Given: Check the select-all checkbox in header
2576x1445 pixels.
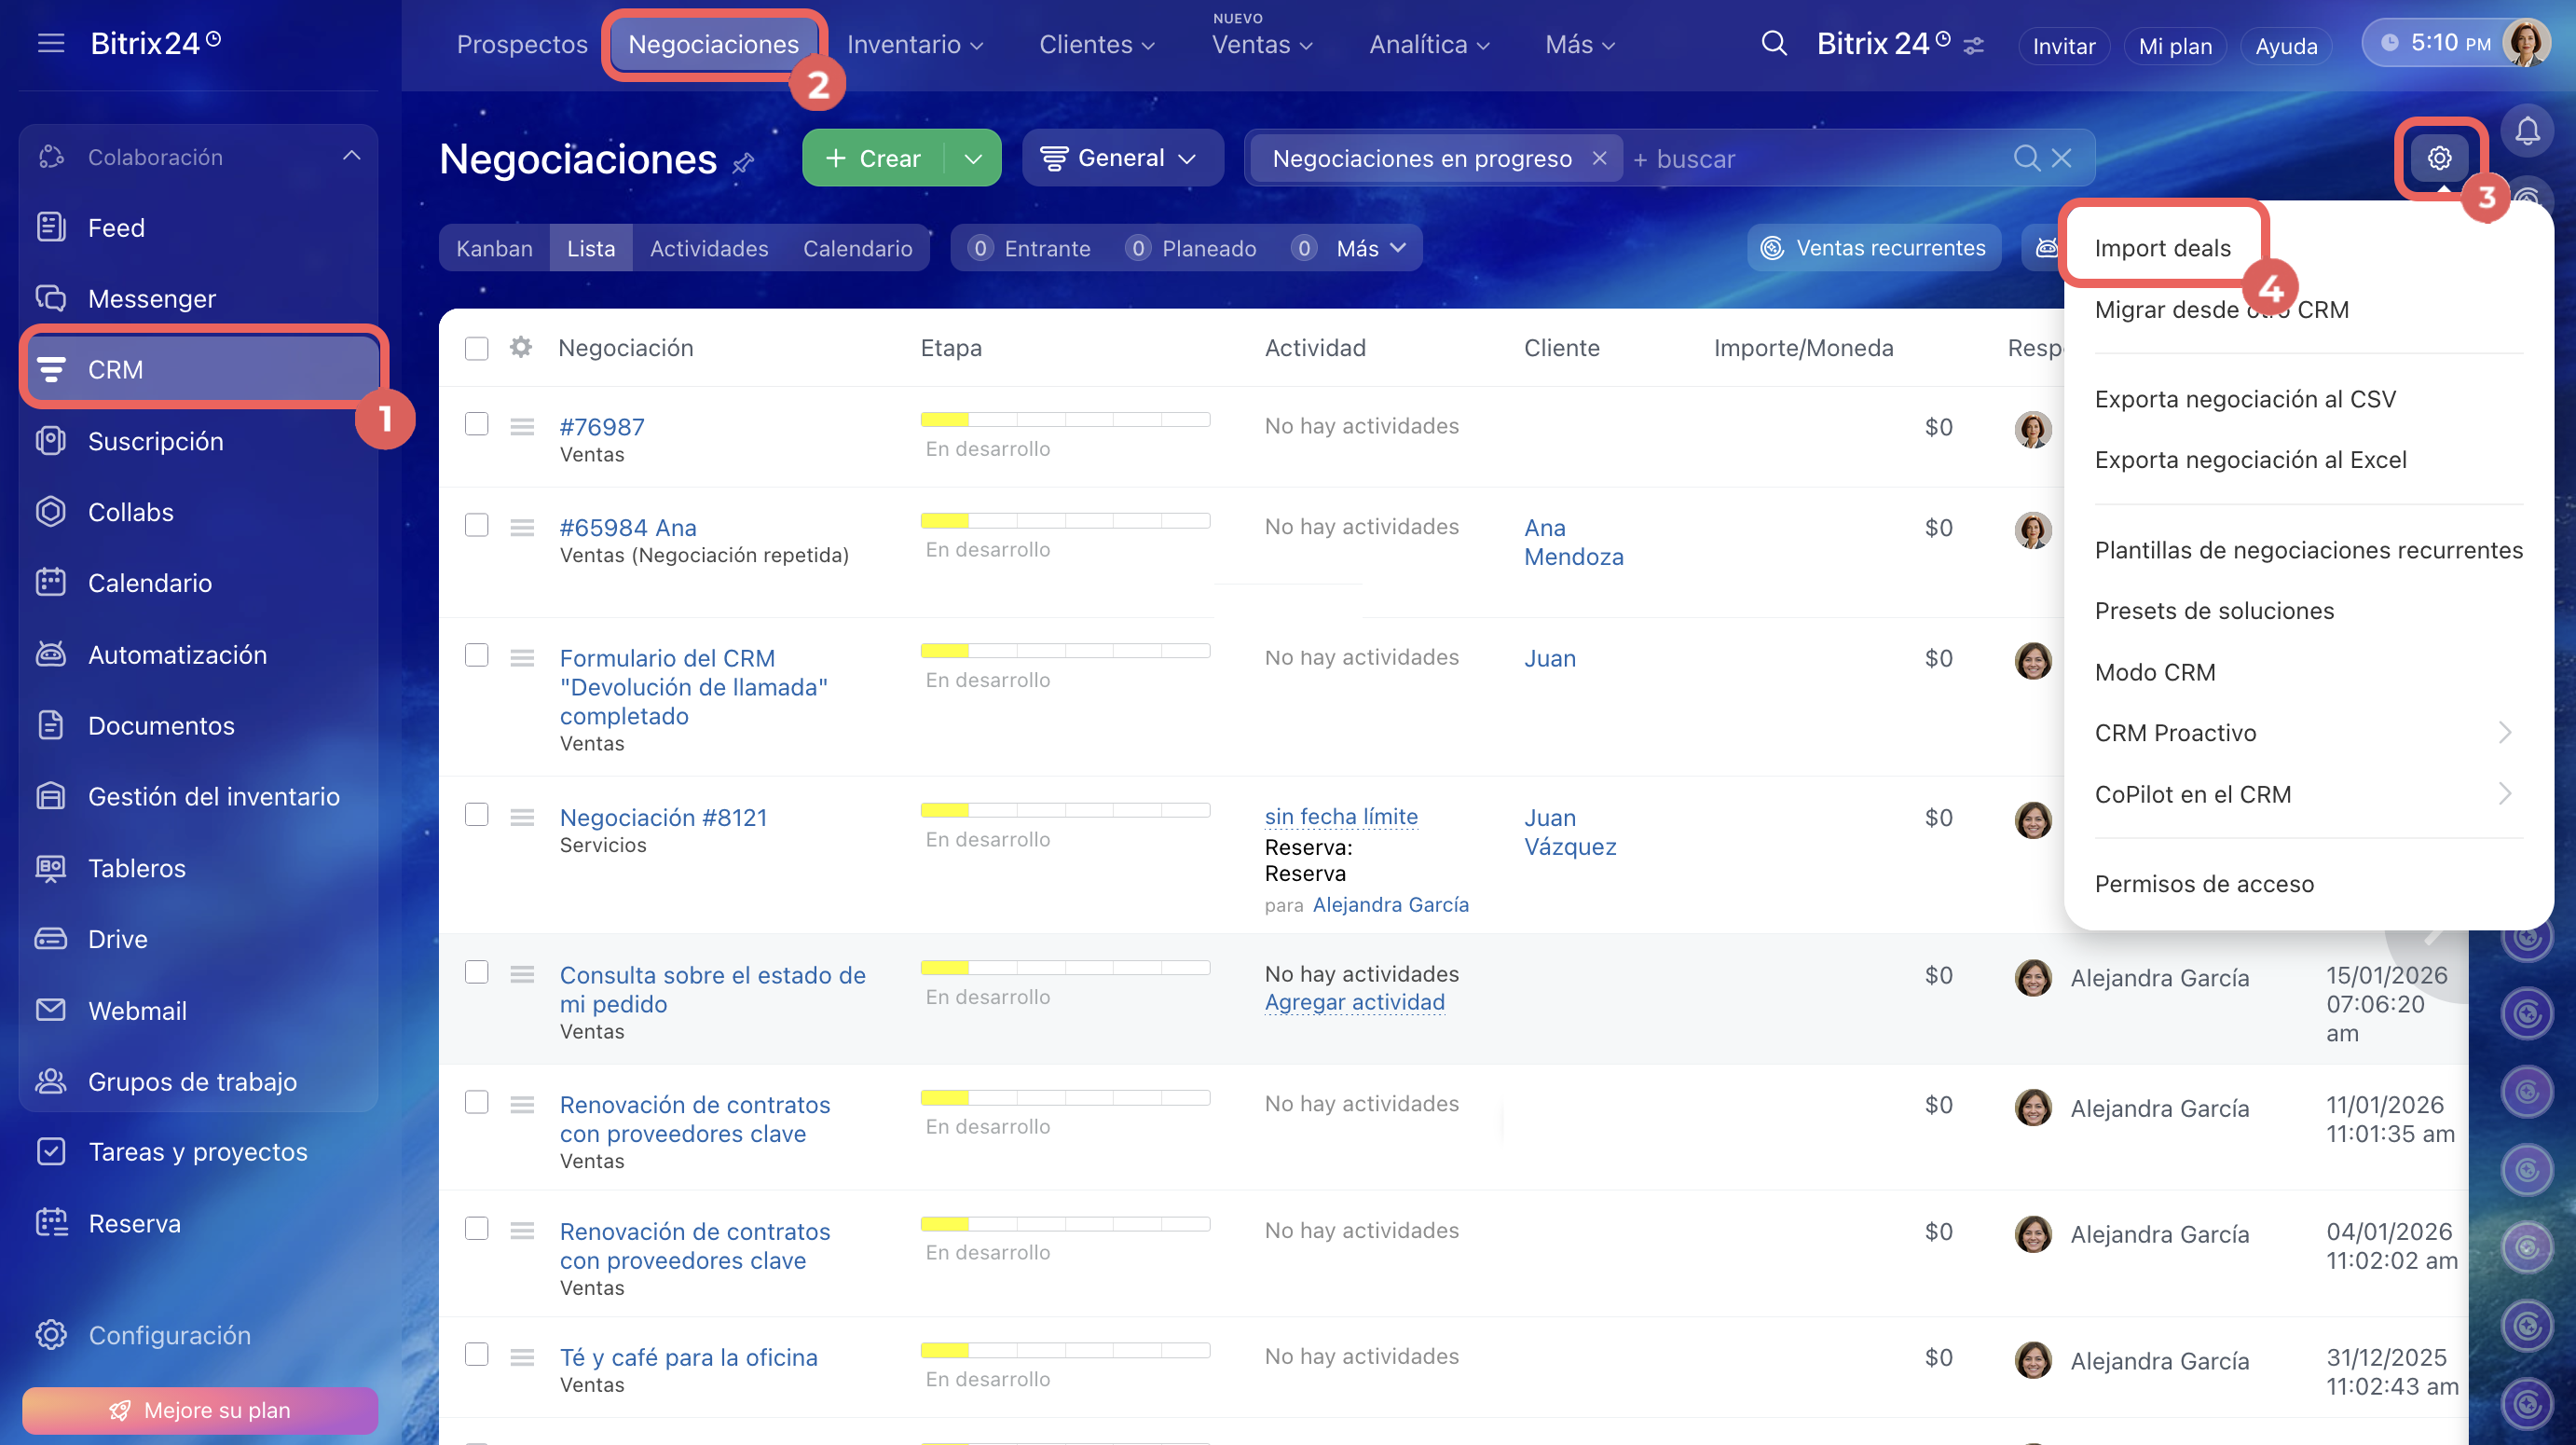Looking at the screenshot, I should coord(477,348).
